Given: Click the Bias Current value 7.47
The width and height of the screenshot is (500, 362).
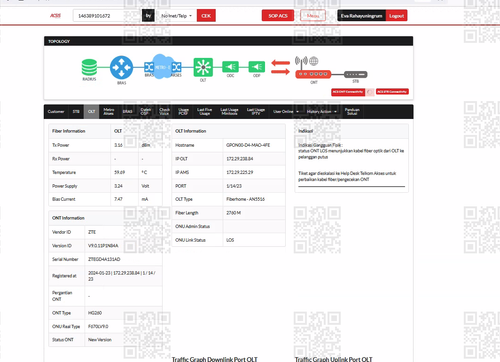Looking at the screenshot, I should click(x=118, y=199).
